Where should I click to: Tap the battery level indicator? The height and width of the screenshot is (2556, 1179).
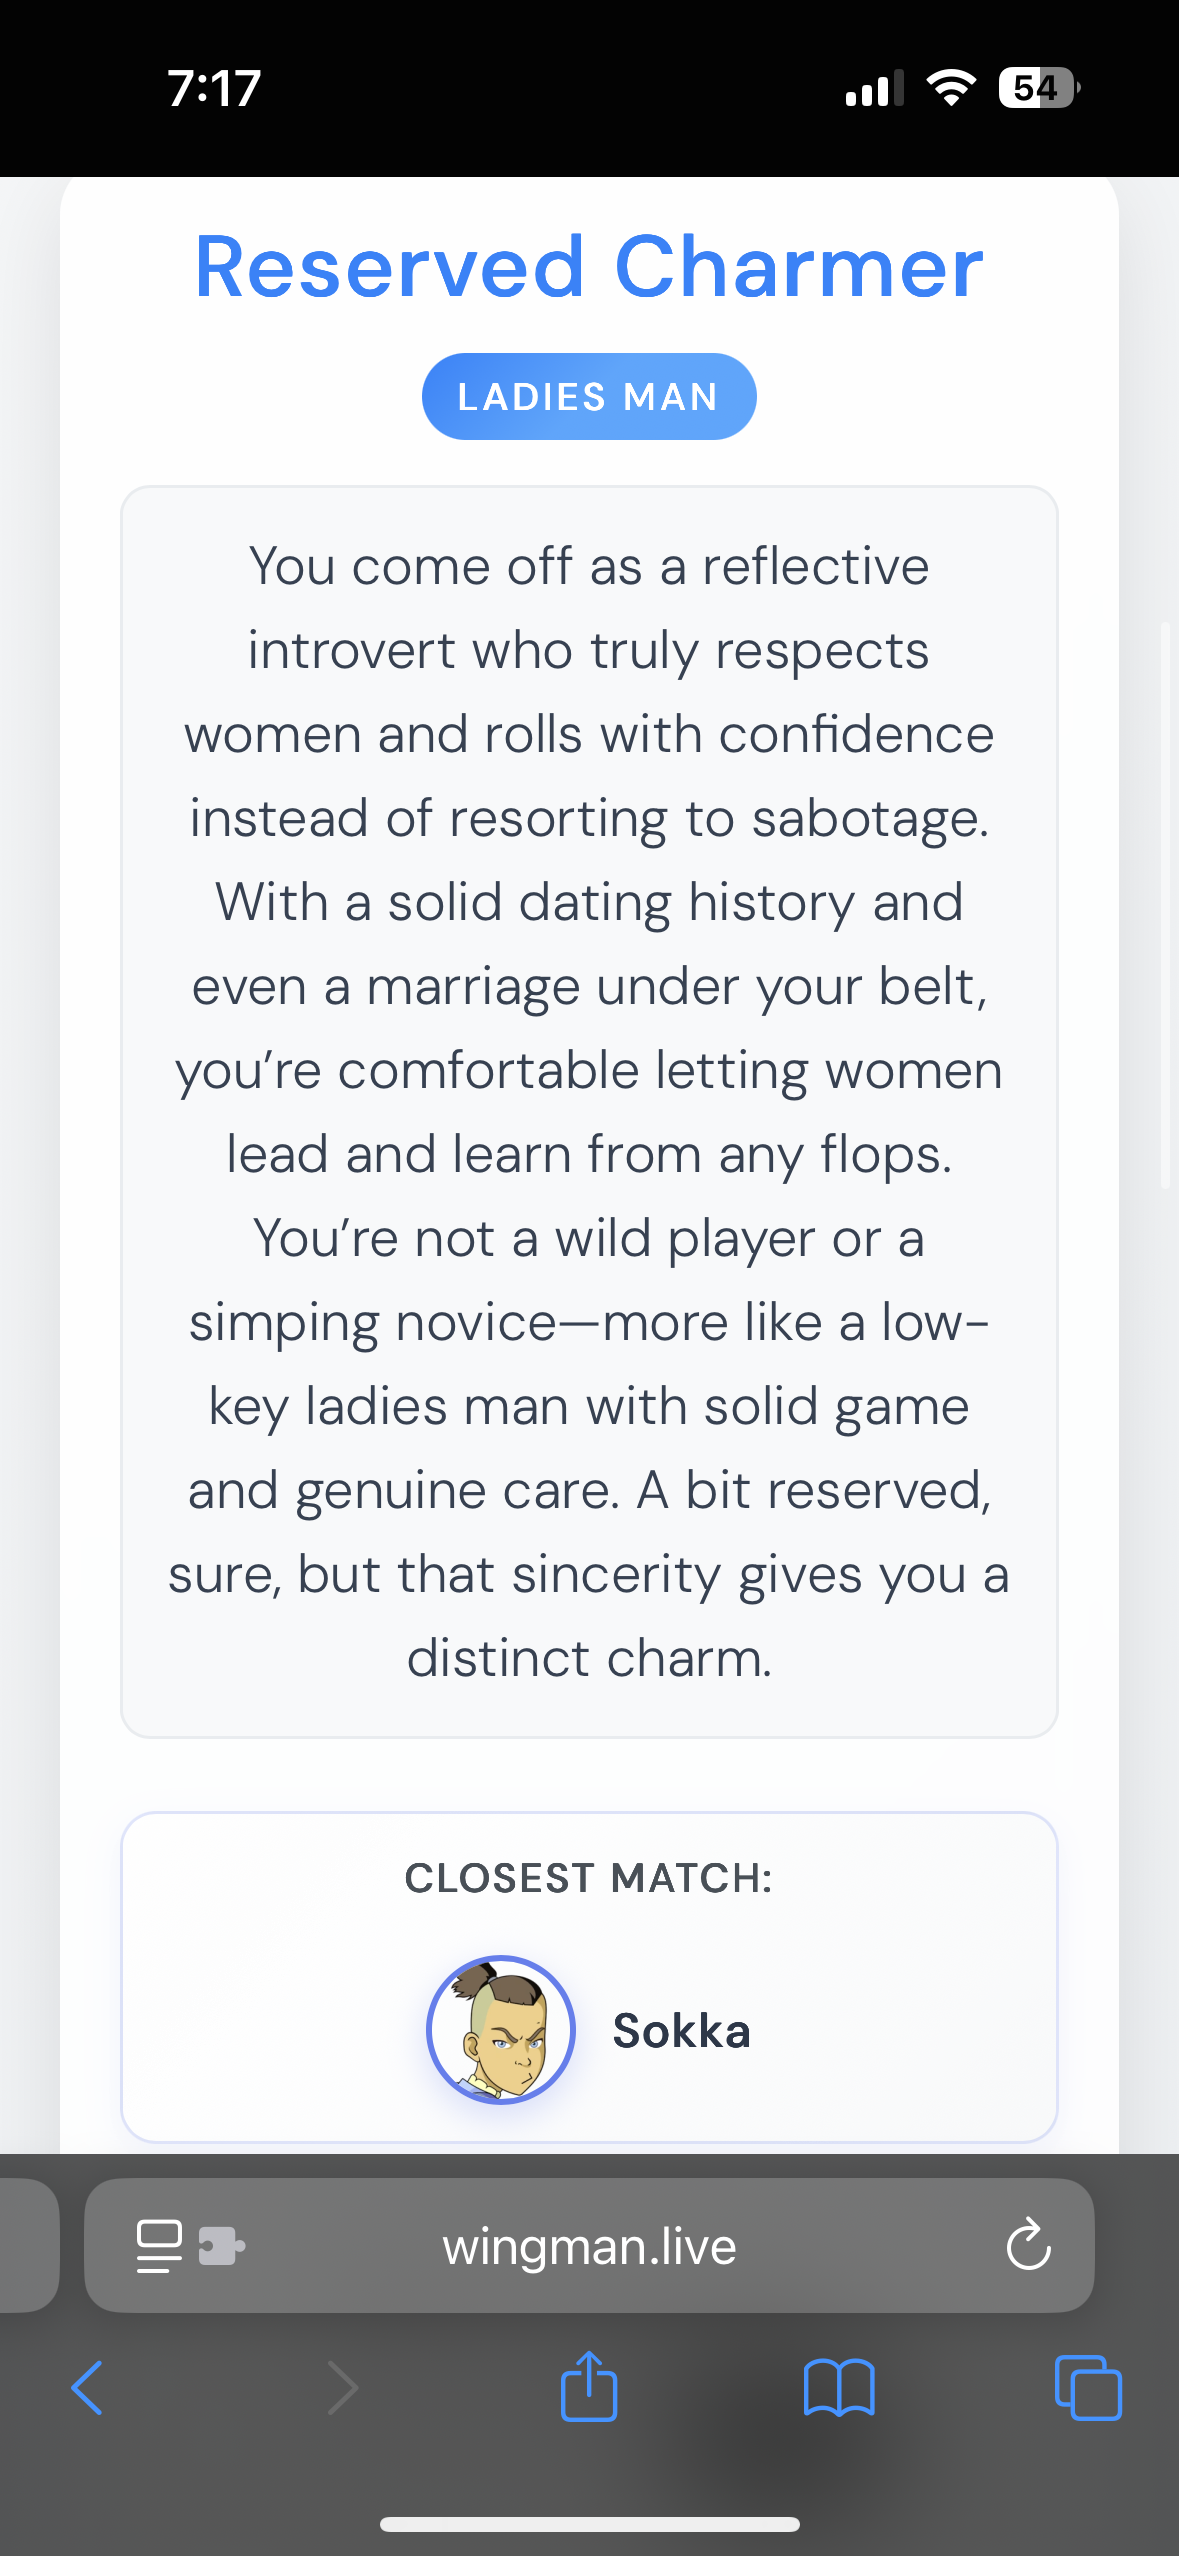coord(1038,88)
